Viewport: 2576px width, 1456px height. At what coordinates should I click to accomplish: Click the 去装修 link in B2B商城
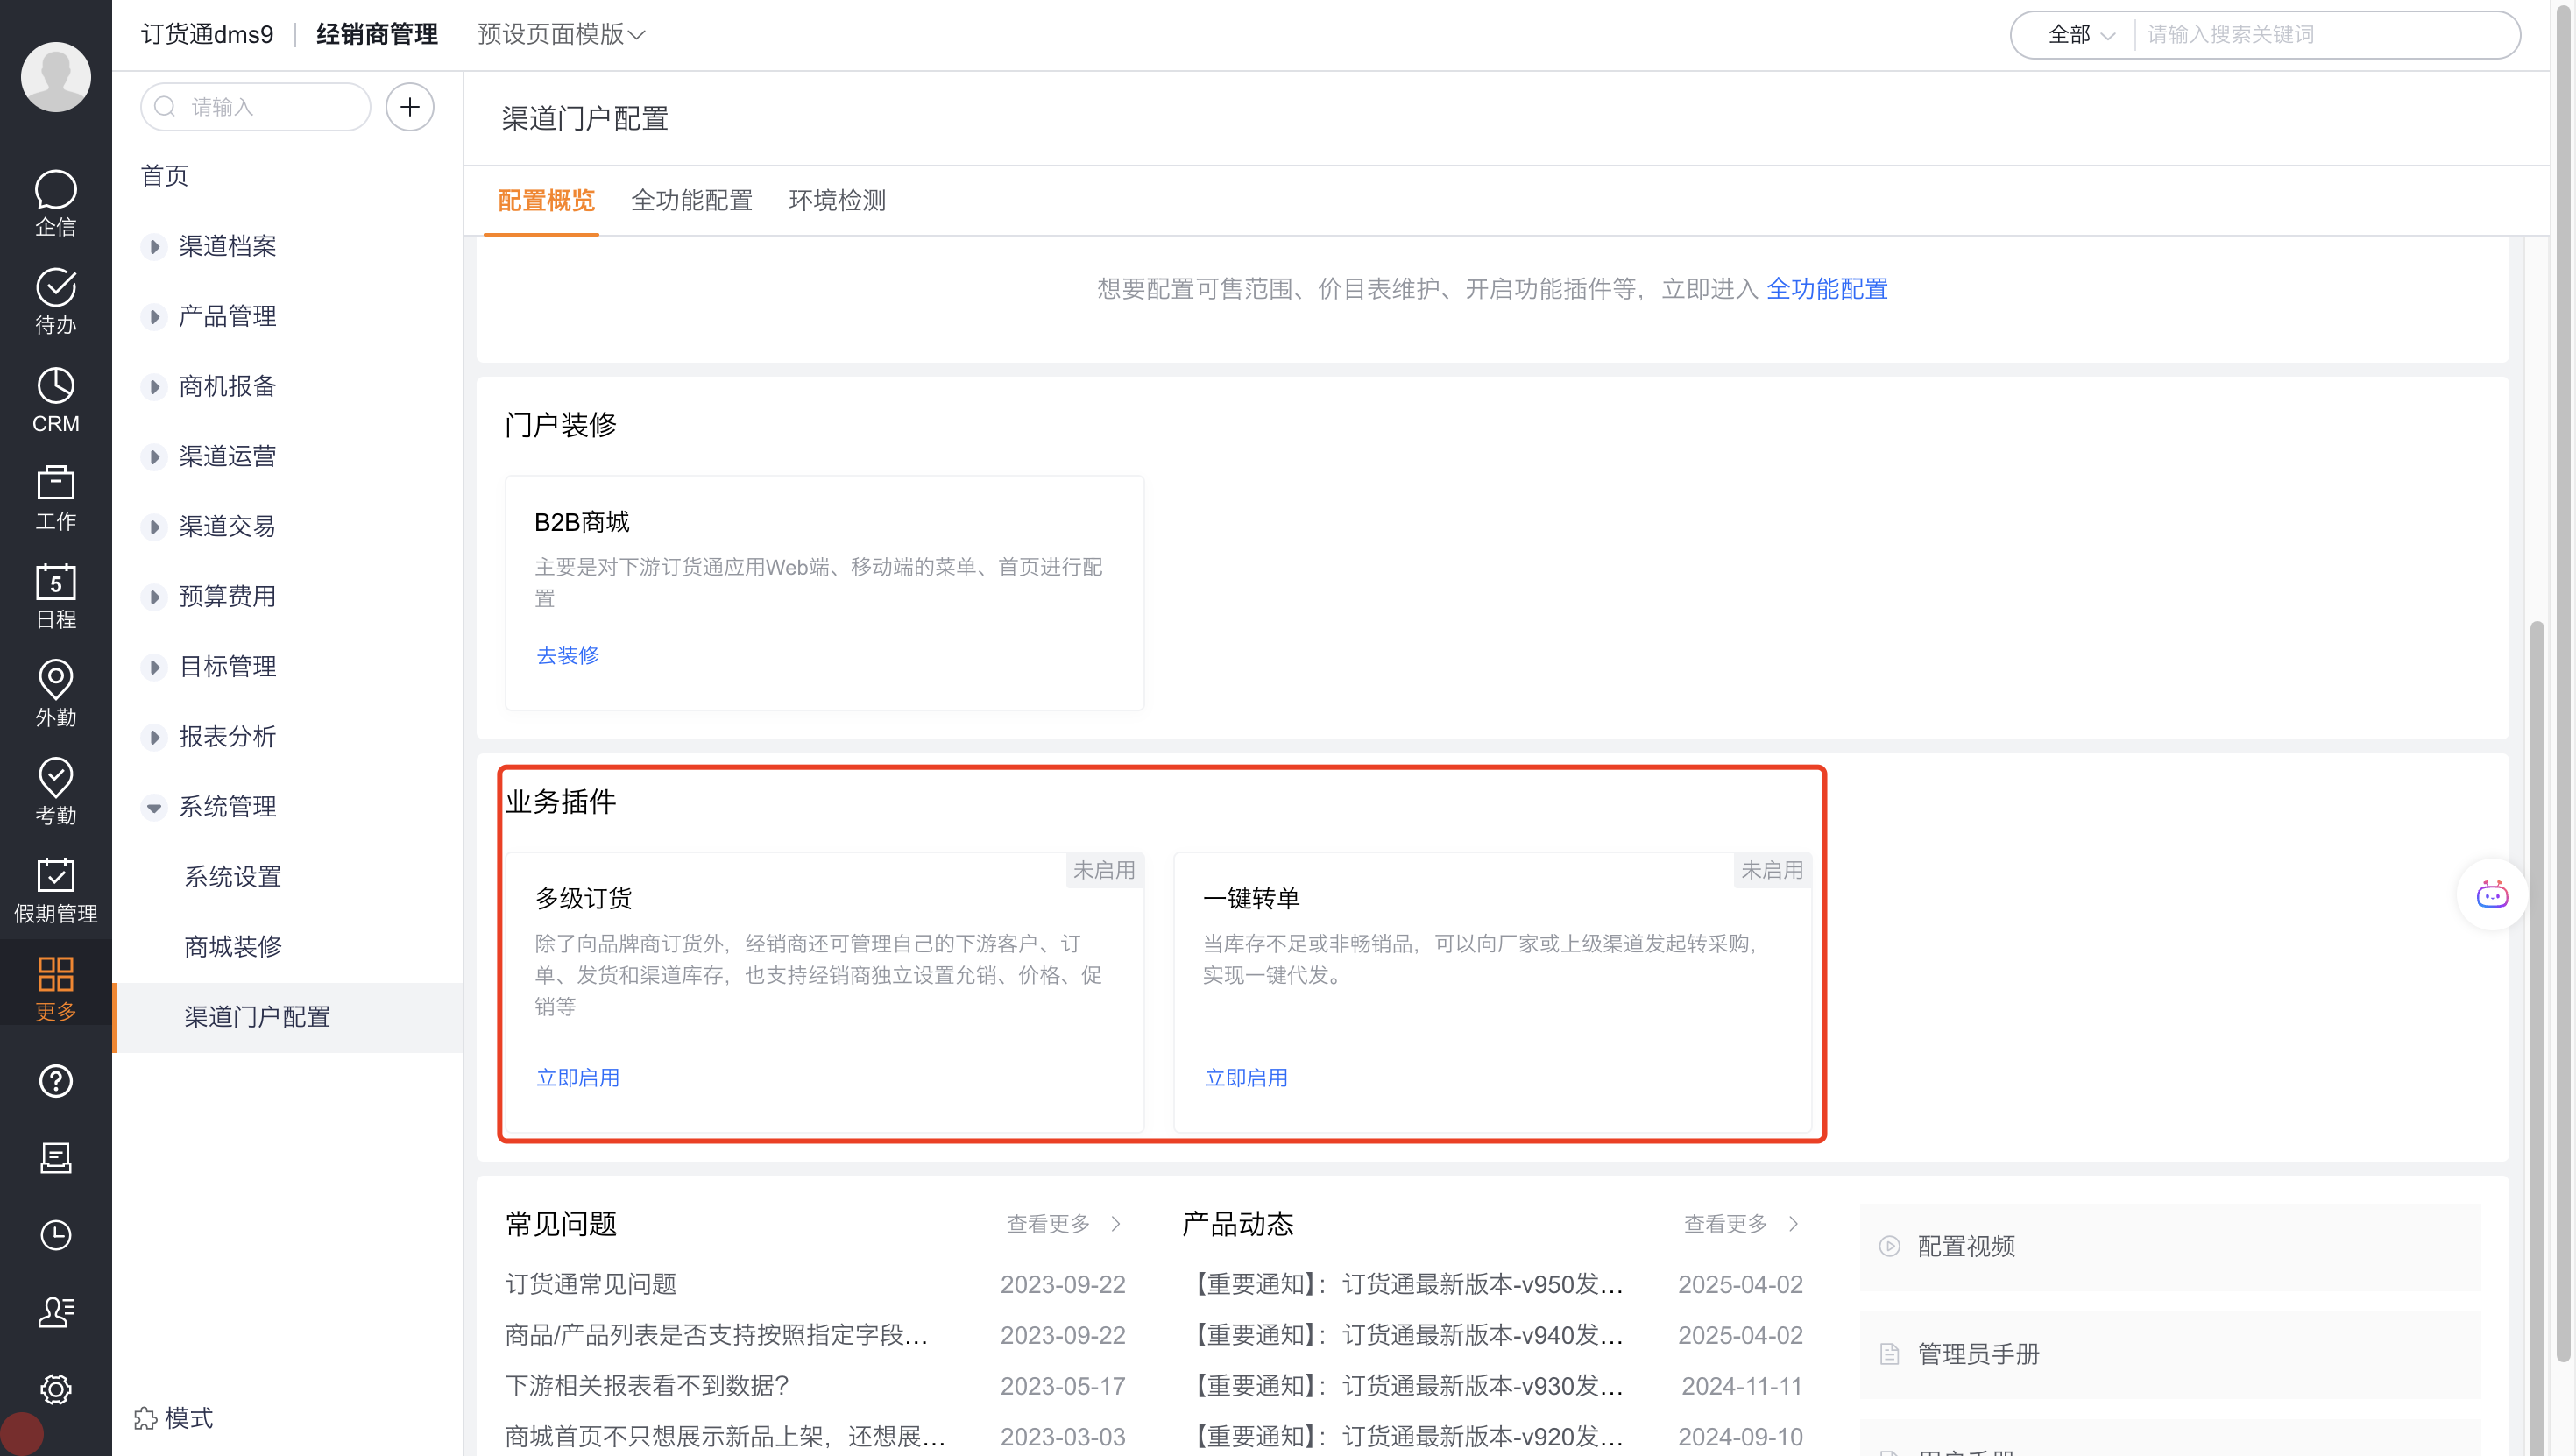pos(567,655)
